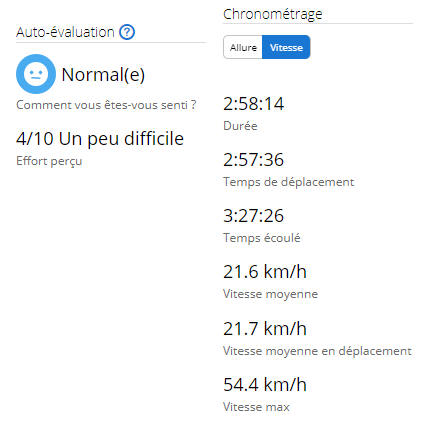Click the 54.4 km/h max speed value
Screen dimensions: 421x431
click(265, 385)
